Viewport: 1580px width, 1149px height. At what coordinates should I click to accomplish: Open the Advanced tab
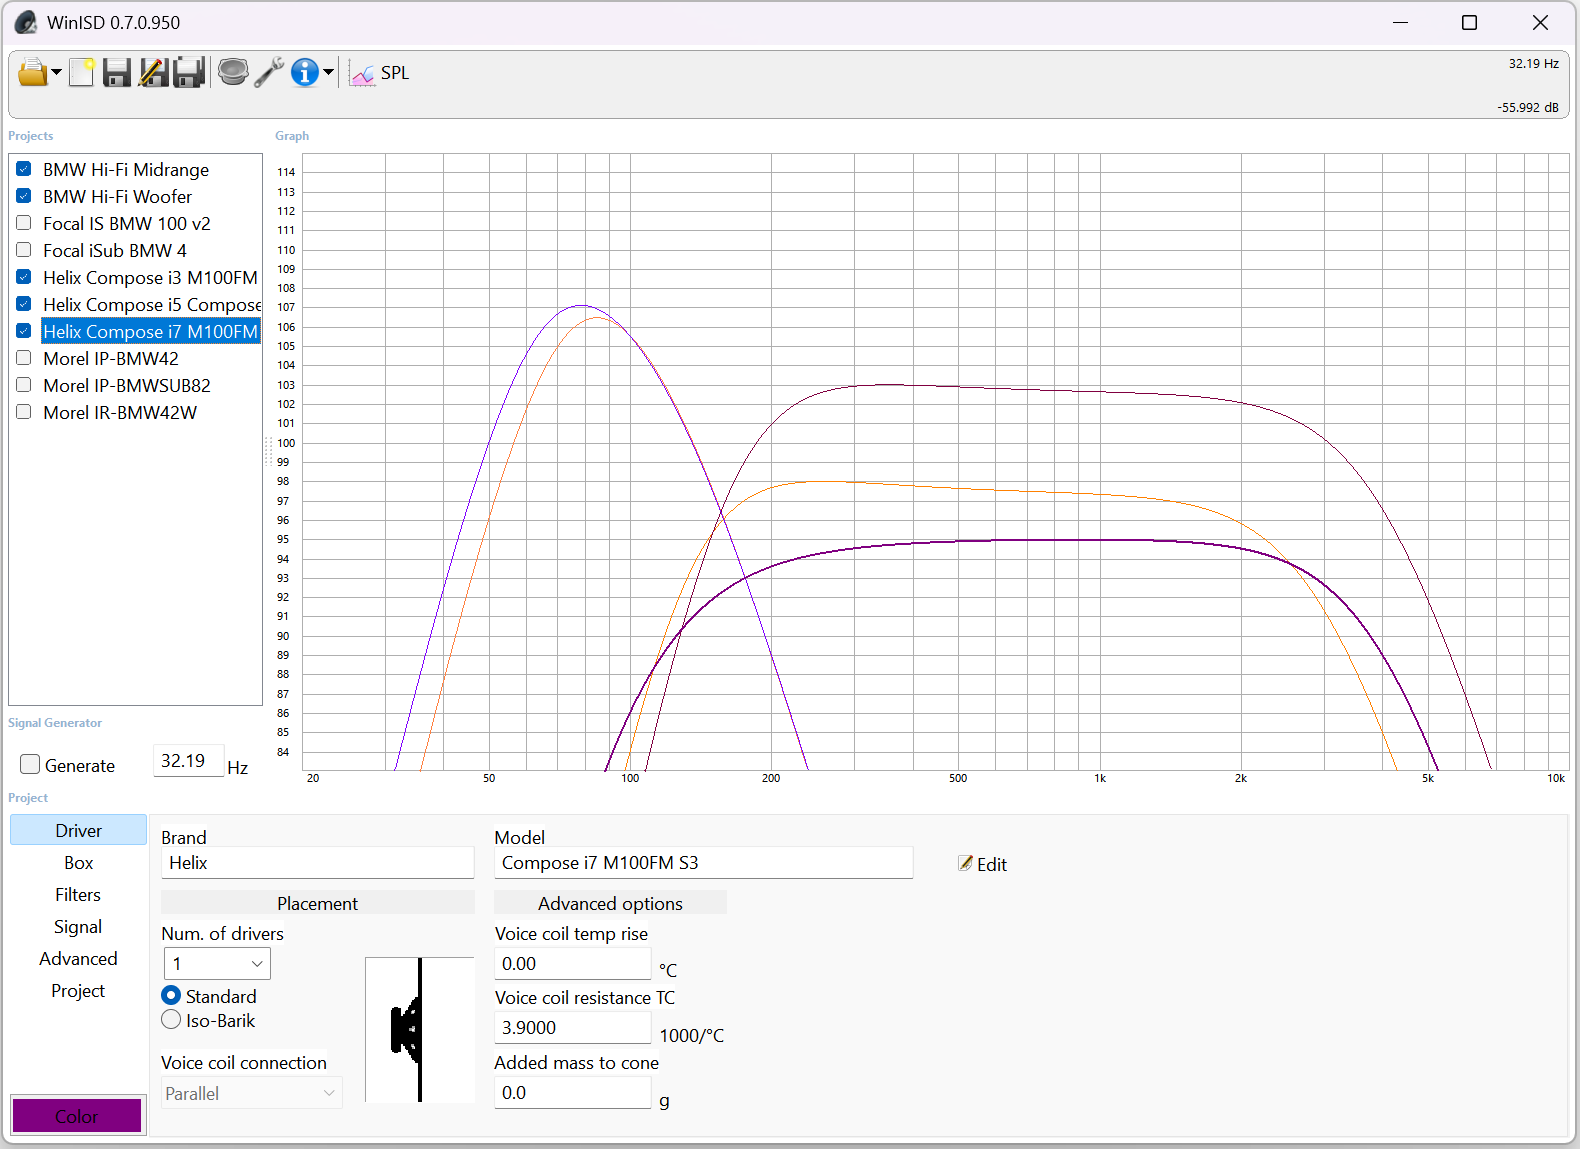(78, 959)
